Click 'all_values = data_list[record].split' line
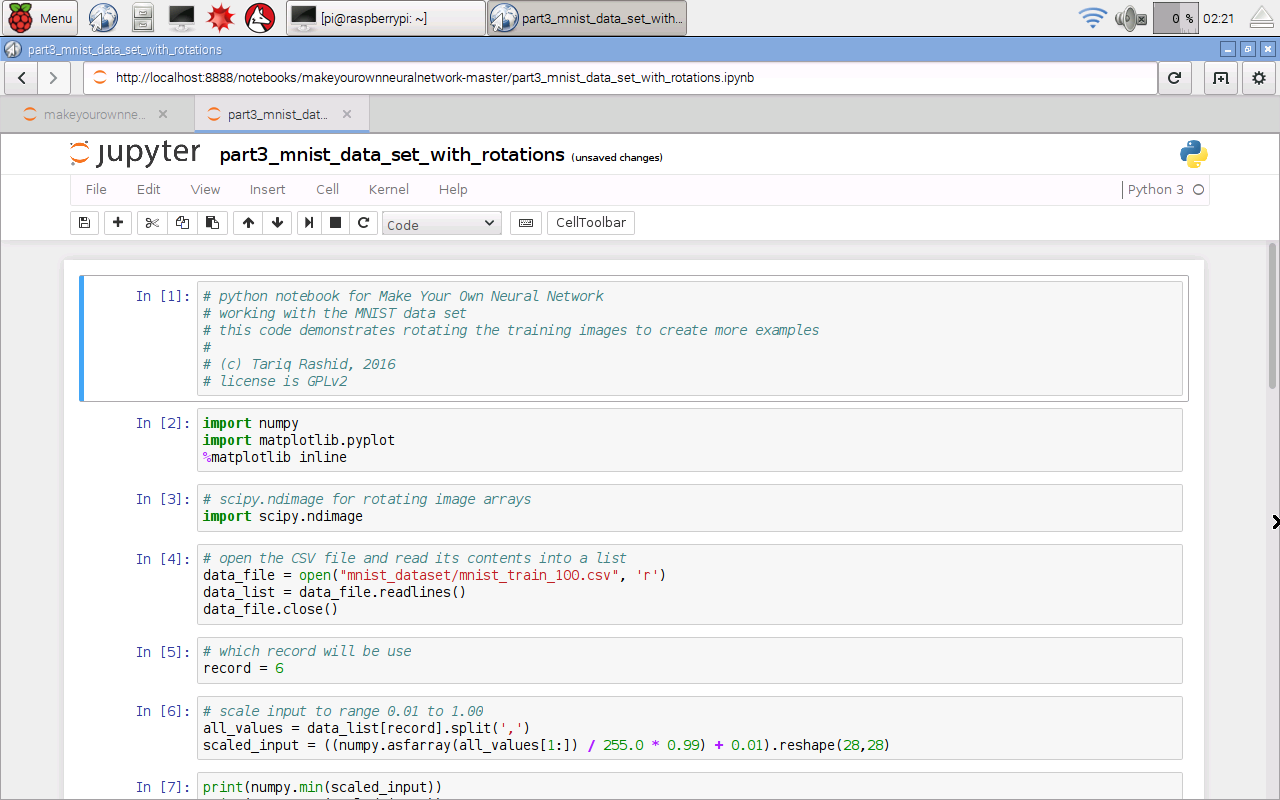Viewport: 1280px width, 800px height. (x=366, y=728)
